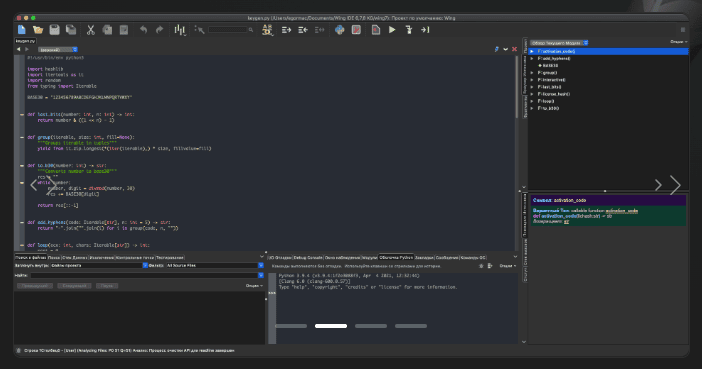This screenshot has height=369, width=702.
Task: Expand the interactive() tree entry
Action: click(532, 80)
